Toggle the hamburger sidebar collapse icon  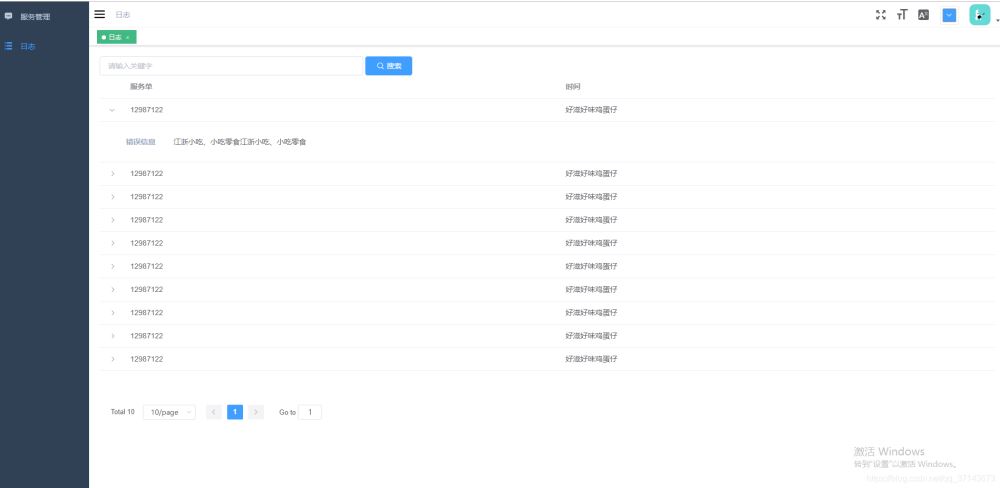pyautogui.click(x=99, y=14)
